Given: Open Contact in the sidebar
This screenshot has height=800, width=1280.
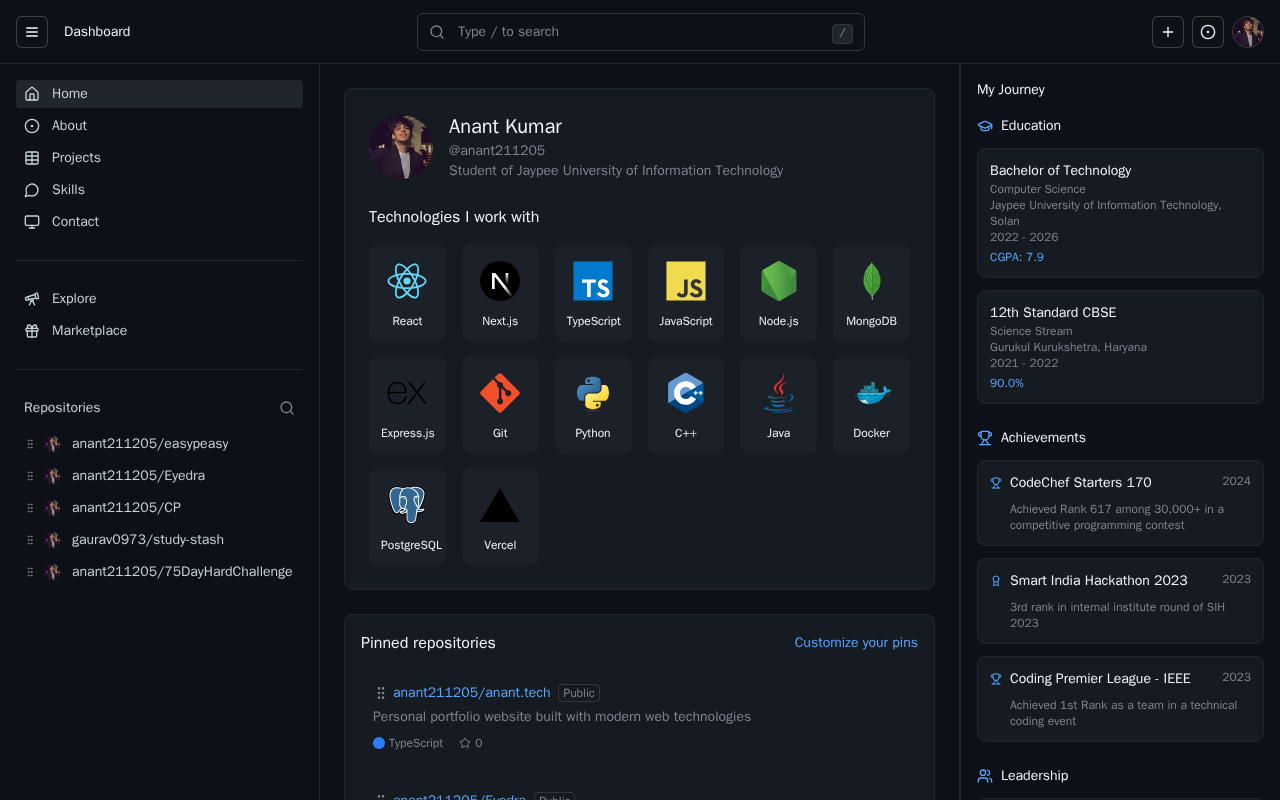Looking at the screenshot, I should [x=160, y=222].
